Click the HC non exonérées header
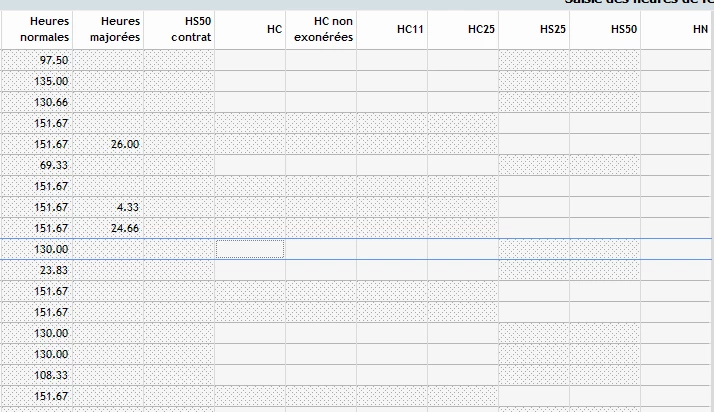 click(x=321, y=30)
